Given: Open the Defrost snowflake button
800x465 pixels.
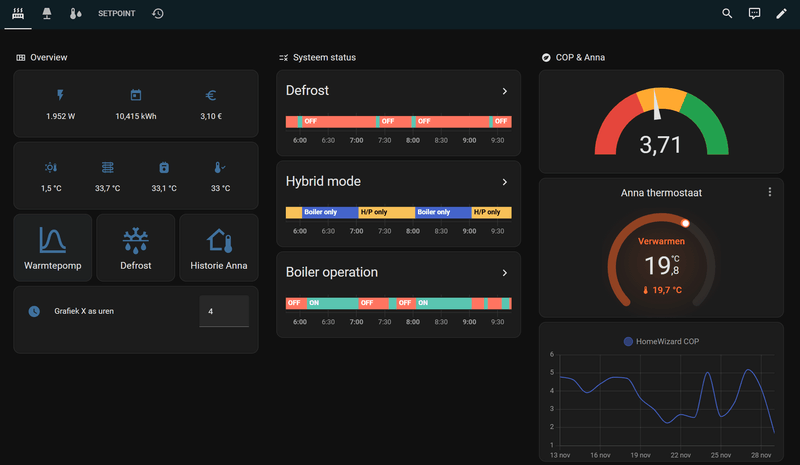Looking at the screenshot, I should (136, 248).
